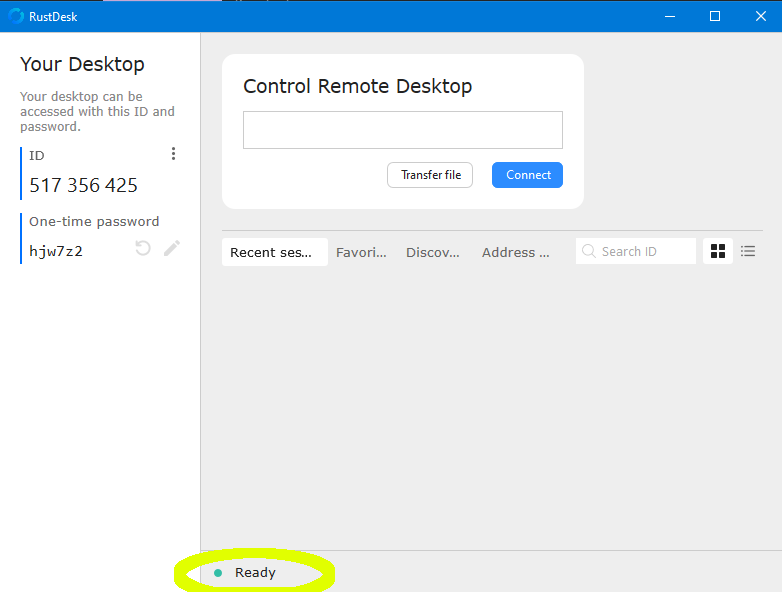Focus the remote desktop ID input field

[x=402, y=130]
